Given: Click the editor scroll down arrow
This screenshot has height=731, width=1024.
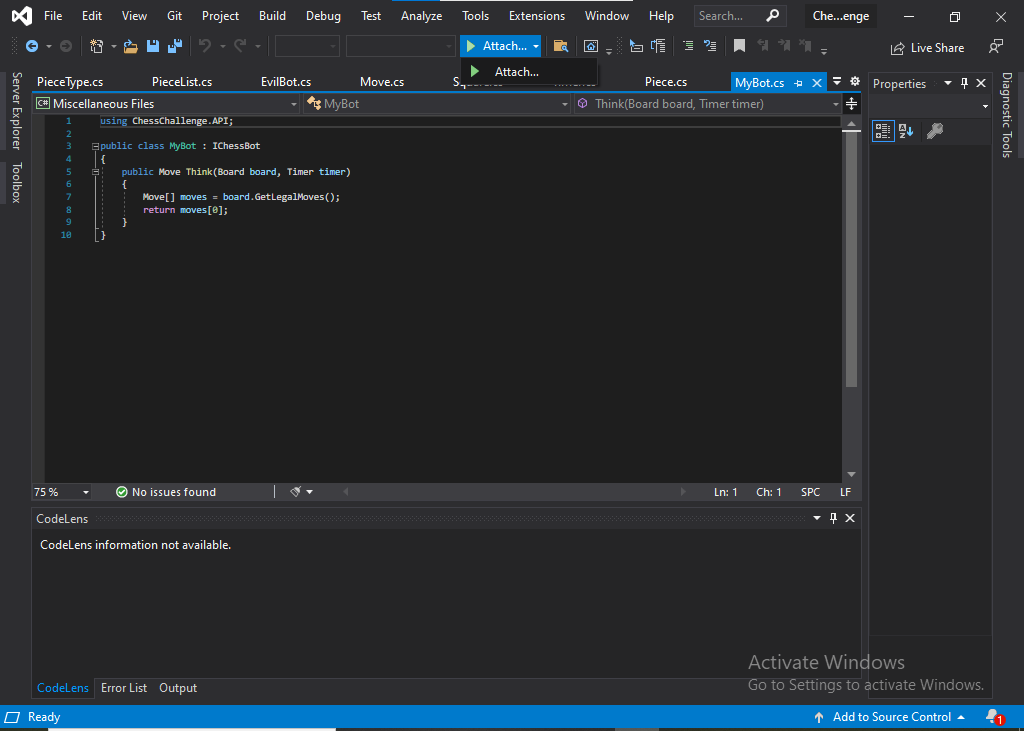Looking at the screenshot, I should click(851, 474).
